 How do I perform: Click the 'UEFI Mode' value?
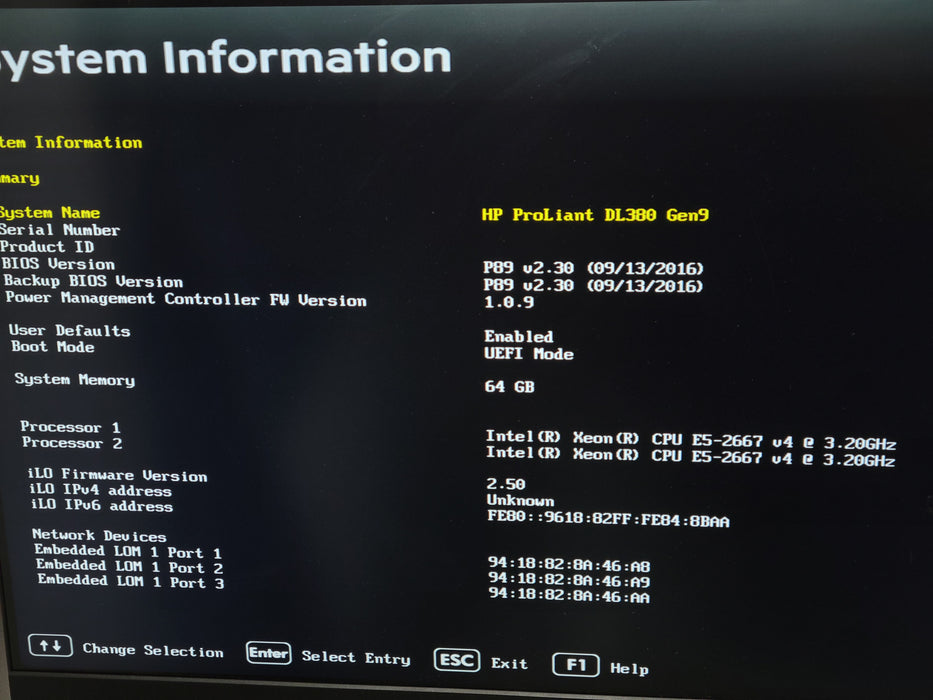[529, 354]
